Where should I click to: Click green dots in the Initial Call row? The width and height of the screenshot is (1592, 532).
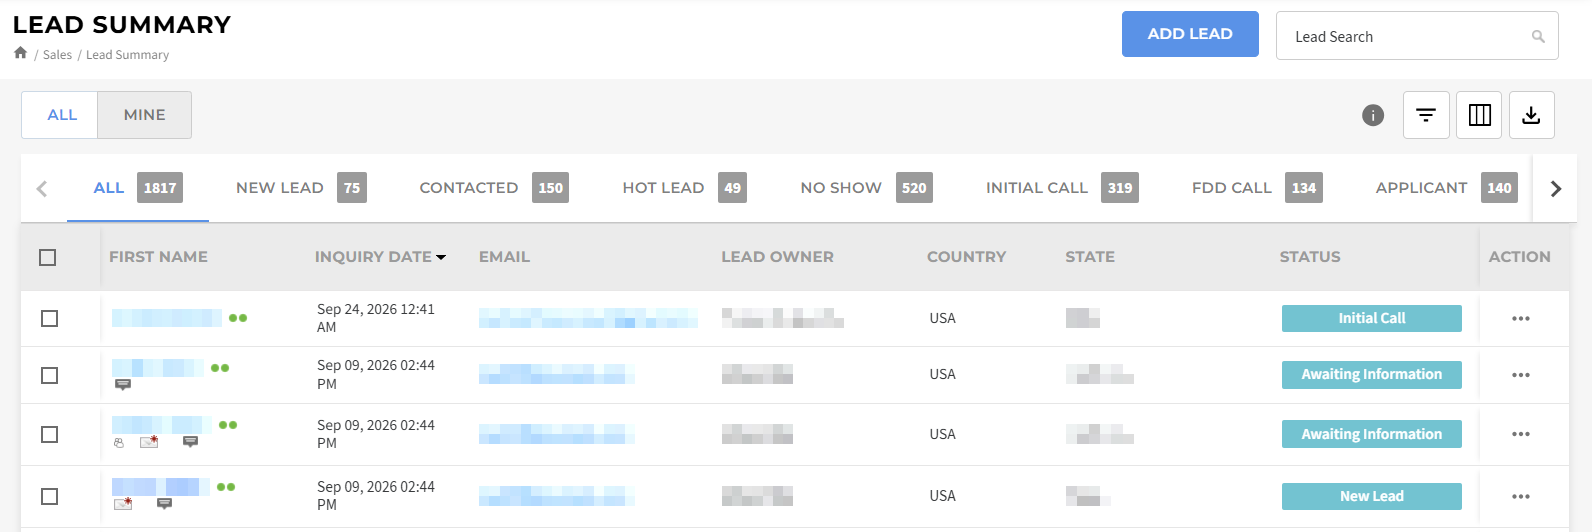(238, 318)
